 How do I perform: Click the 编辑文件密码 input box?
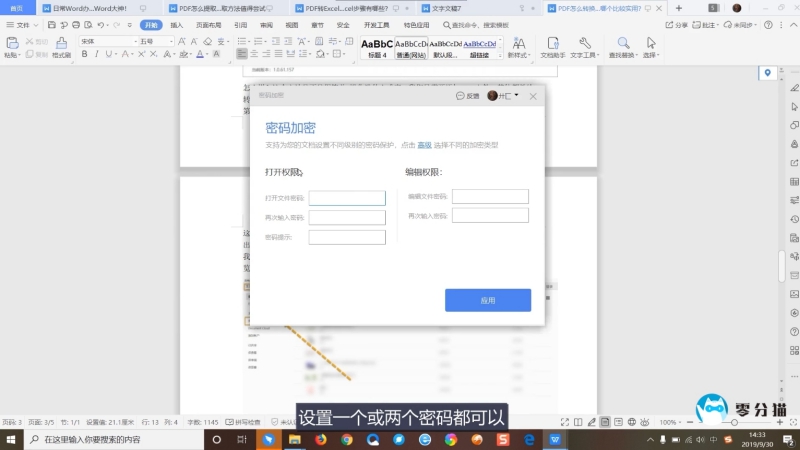(490, 196)
